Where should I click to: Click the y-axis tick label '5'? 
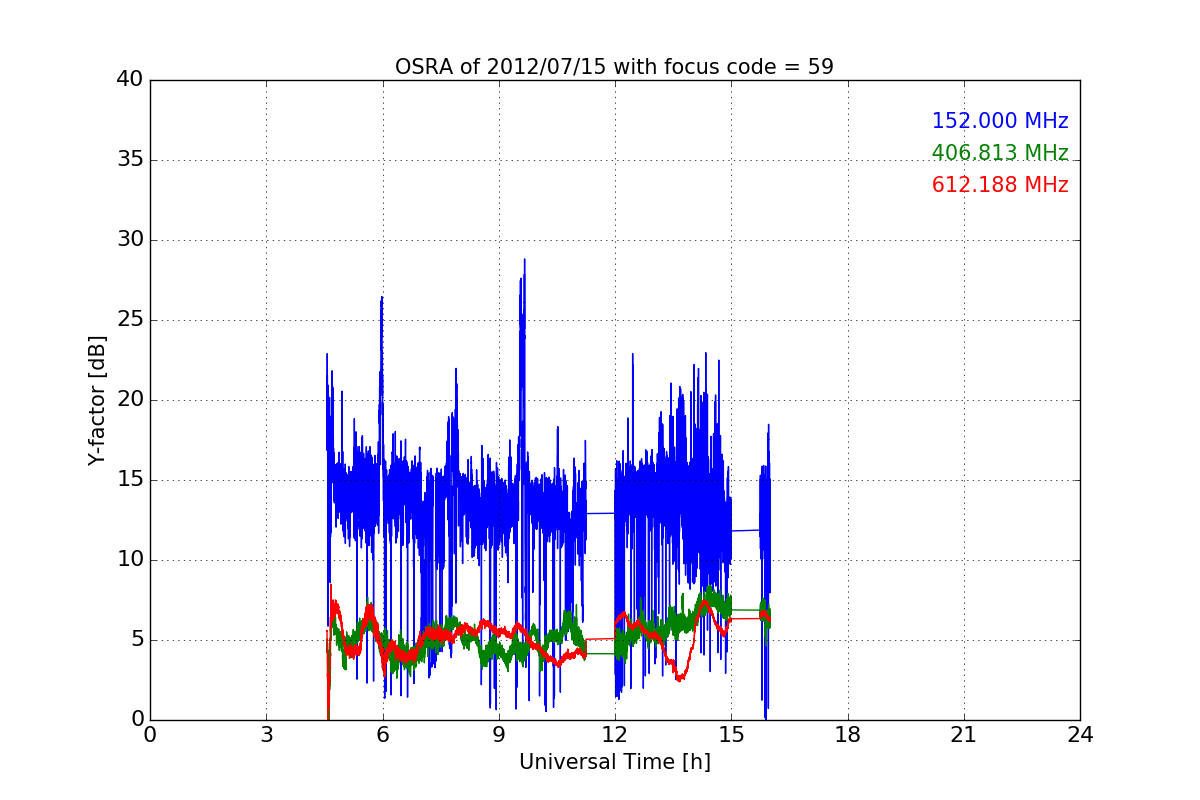tap(136, 640)
